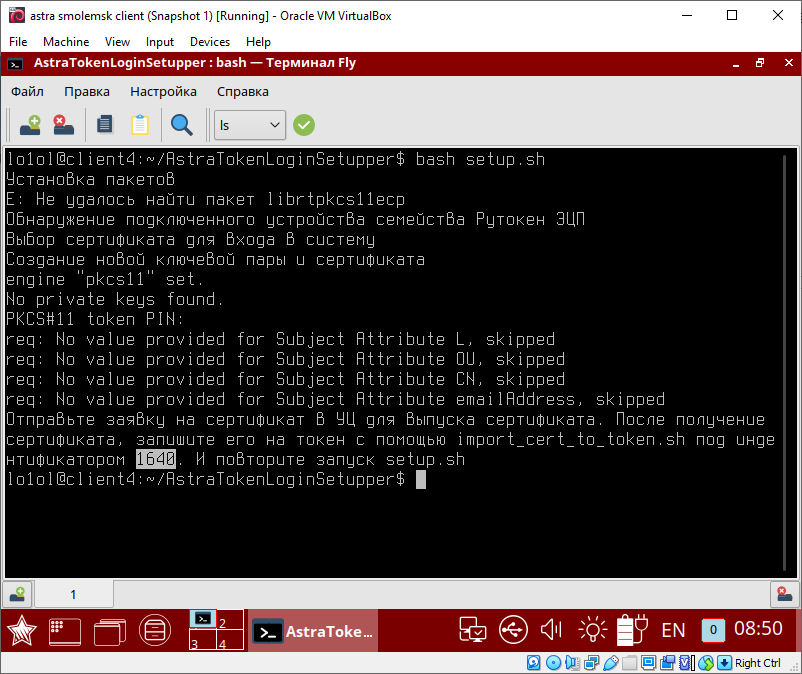Click VirtualBox hard disk activity icon
This screenshot has height=674, width=802.
click(x=533, y=663)
